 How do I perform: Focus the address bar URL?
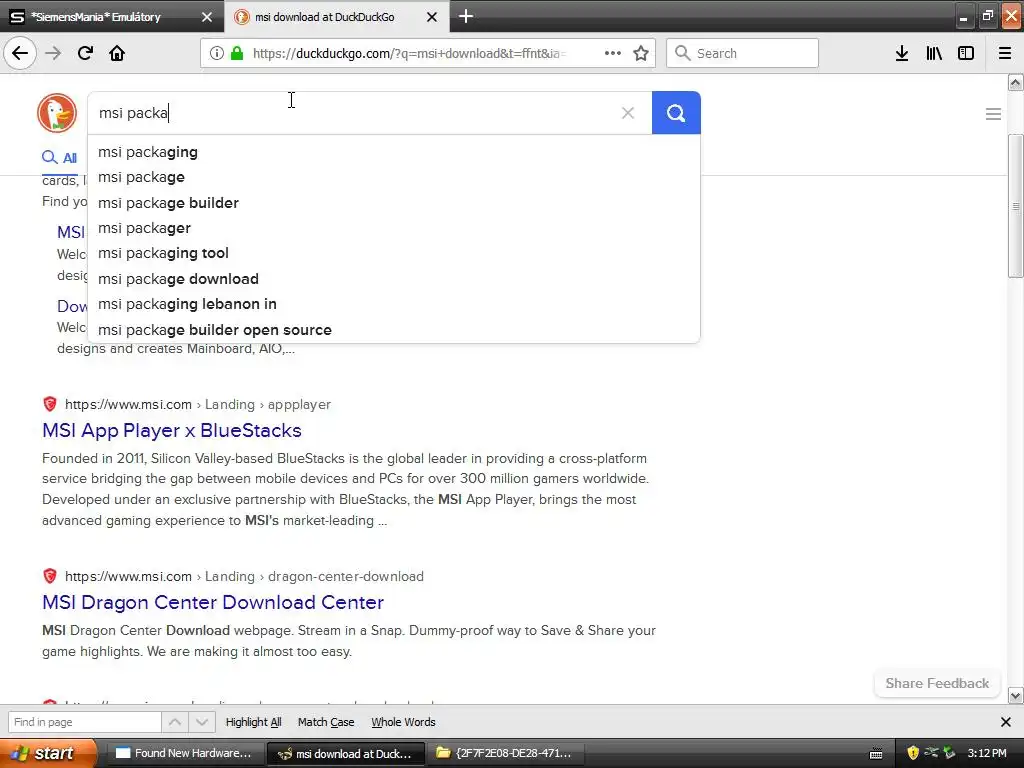409,53
